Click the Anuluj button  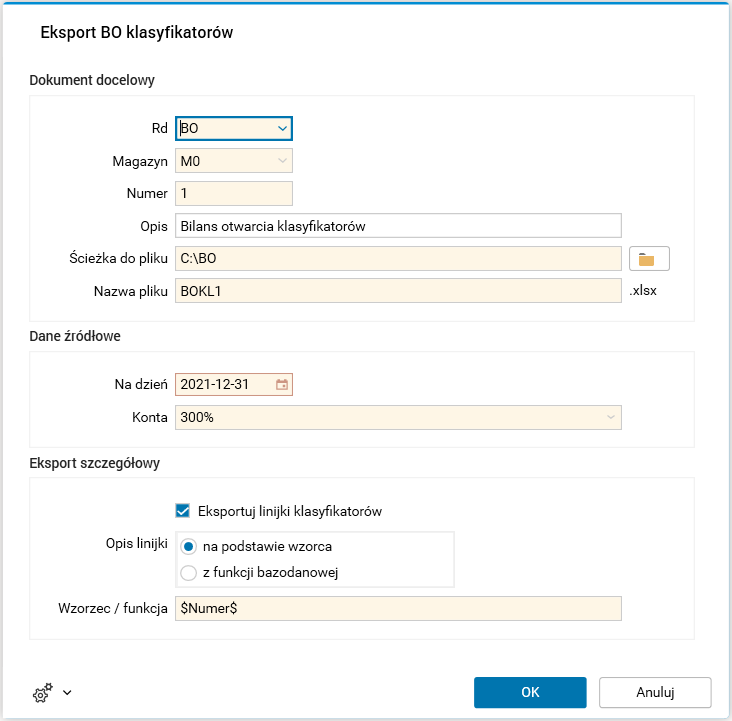tap(655, 692)
